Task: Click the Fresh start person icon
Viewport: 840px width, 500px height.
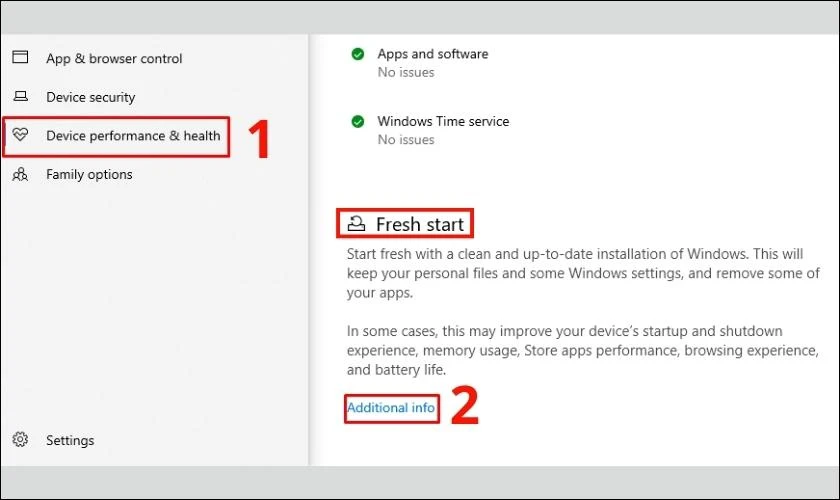Action: pos(356,223)
